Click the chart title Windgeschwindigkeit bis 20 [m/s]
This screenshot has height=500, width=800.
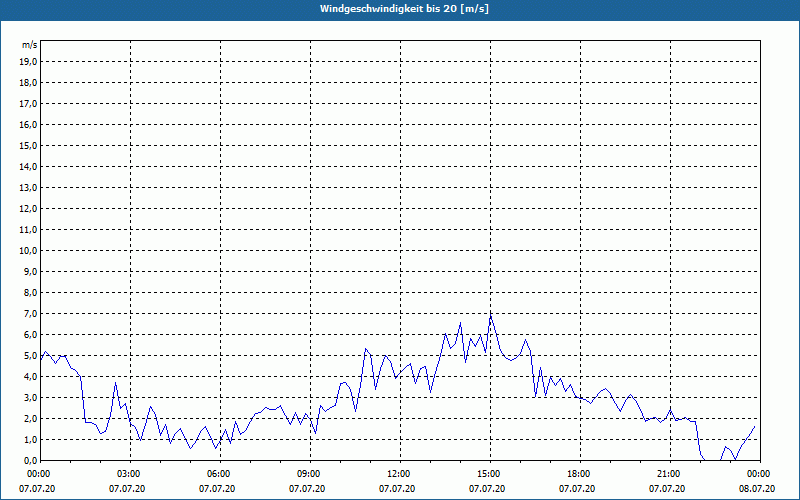click(404, 9)
